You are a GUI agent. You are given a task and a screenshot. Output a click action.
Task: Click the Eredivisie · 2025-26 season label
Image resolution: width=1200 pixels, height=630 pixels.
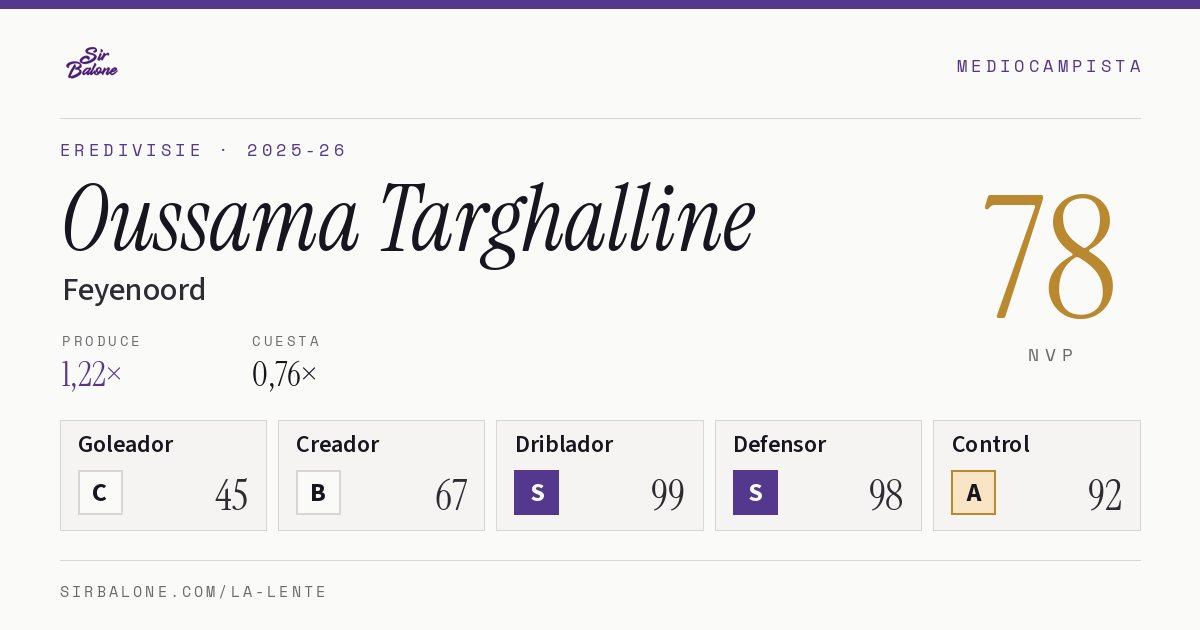coord(203,150)
